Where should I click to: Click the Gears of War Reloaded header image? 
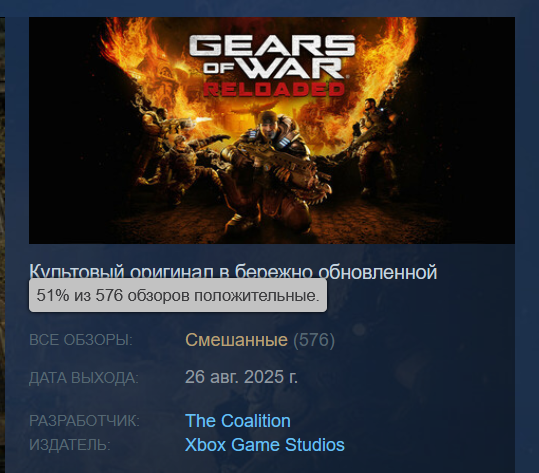(x=272, y=131)
